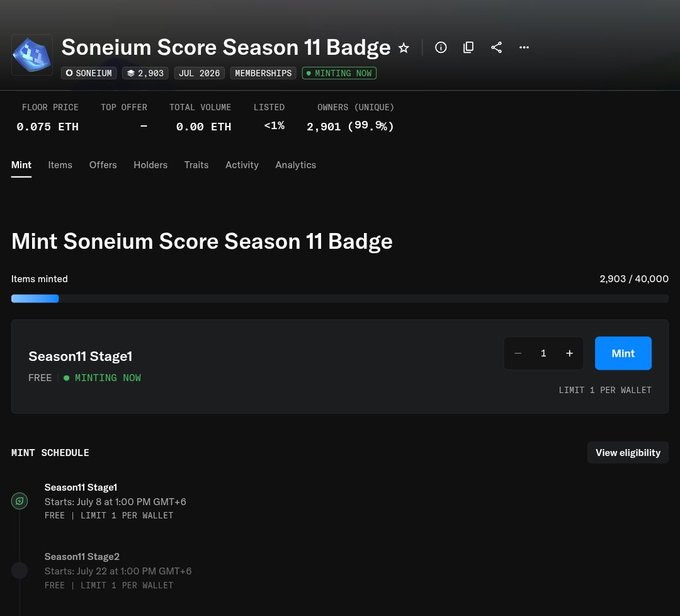Screen dimensions: 680x616
Task: Click the TOP OFFER dash value
Action: [x=144, y=126]
